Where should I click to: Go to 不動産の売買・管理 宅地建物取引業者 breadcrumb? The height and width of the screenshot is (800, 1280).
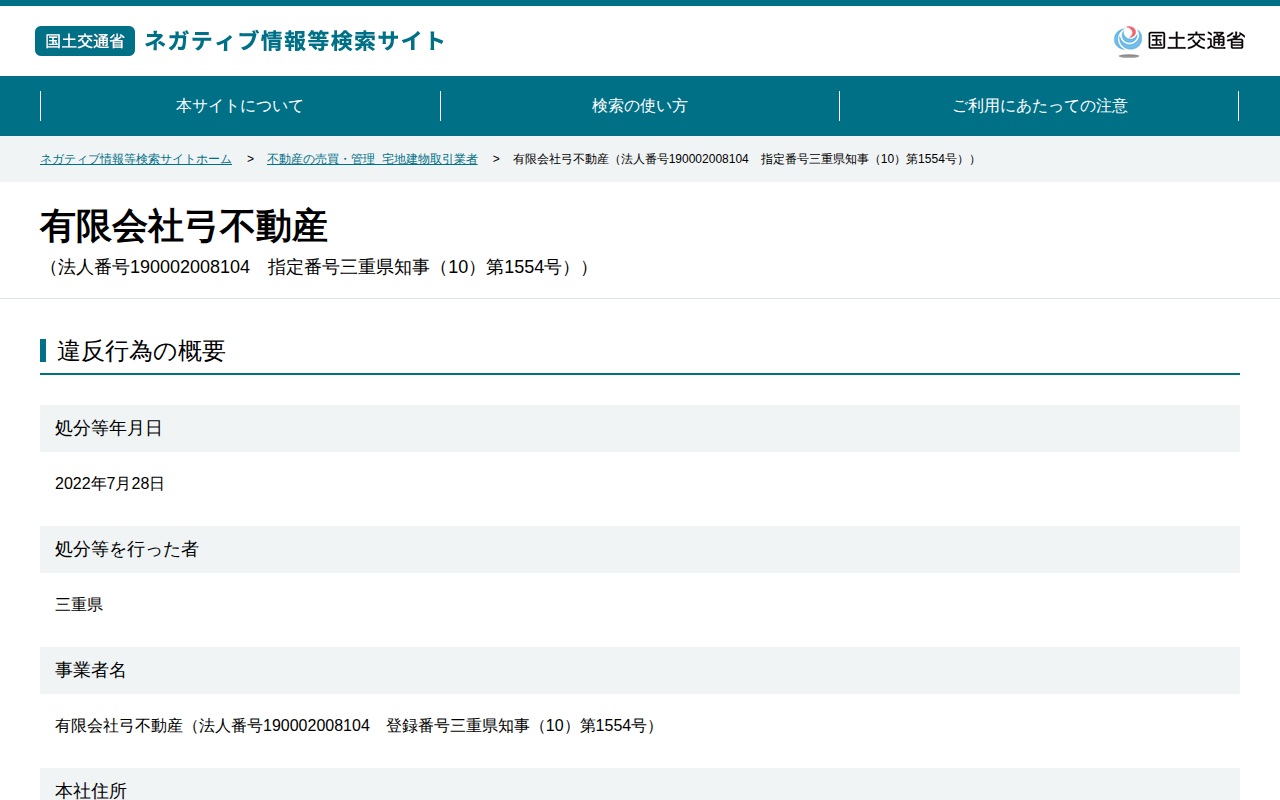point(372,159)
